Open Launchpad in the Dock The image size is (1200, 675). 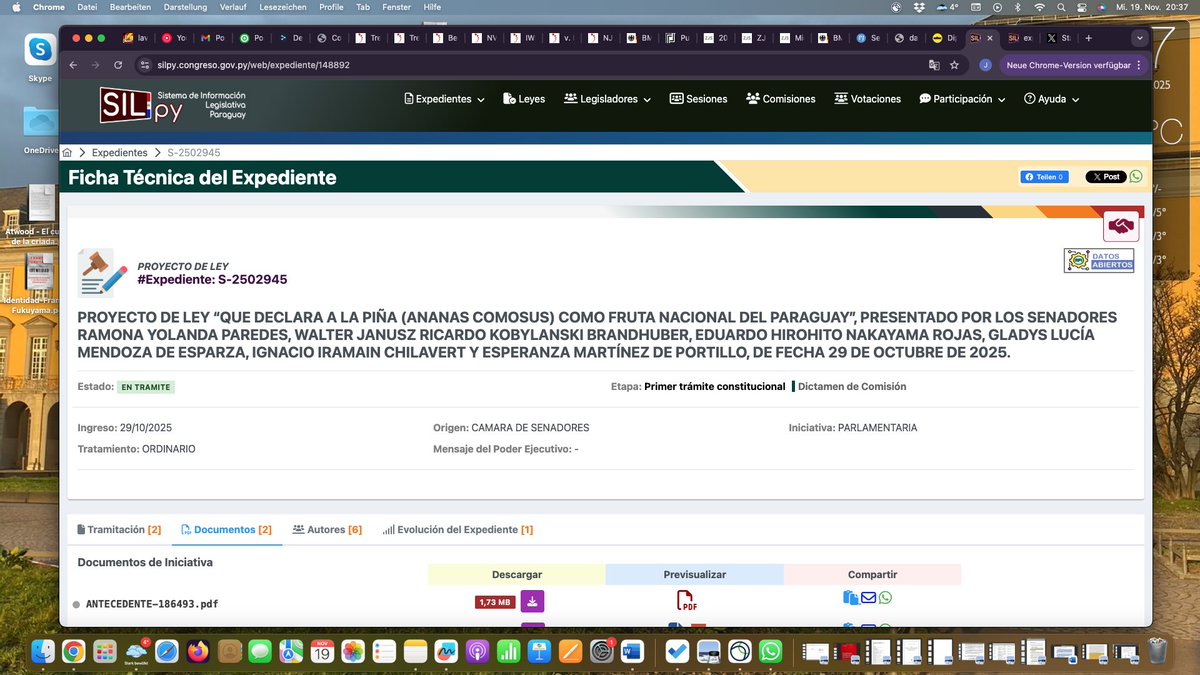(105, 652)
